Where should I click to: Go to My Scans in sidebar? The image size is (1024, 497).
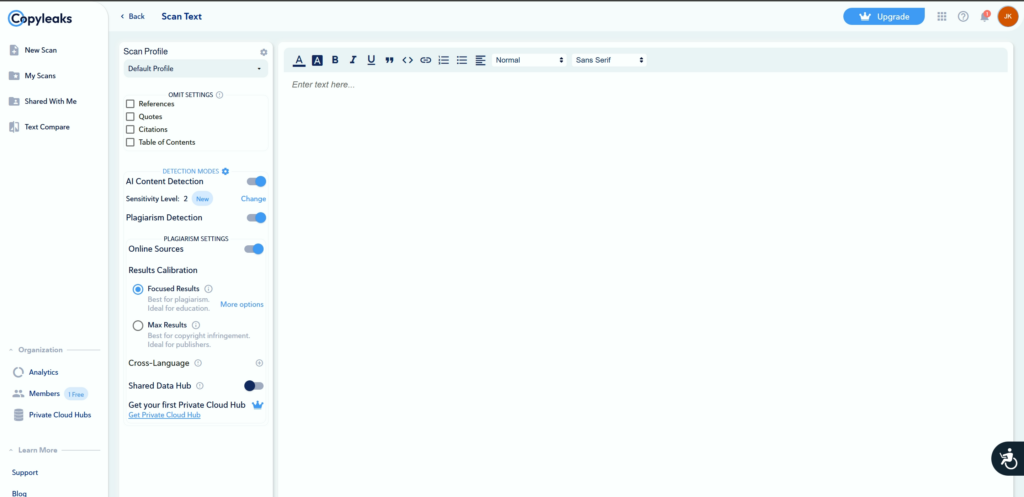coord(40,76)
